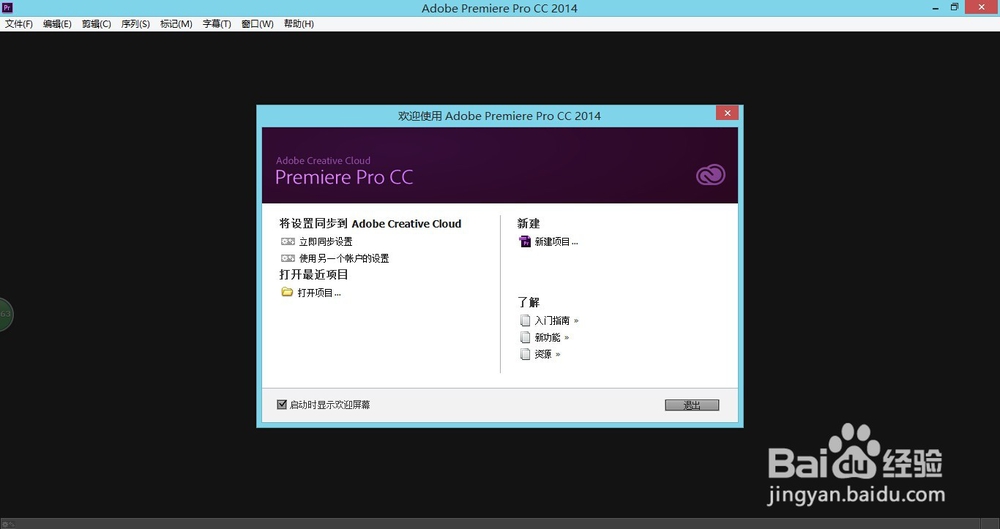Click the Premiere Pro CC banner text
Screen dimensions: 1000x529
point(344,177)
